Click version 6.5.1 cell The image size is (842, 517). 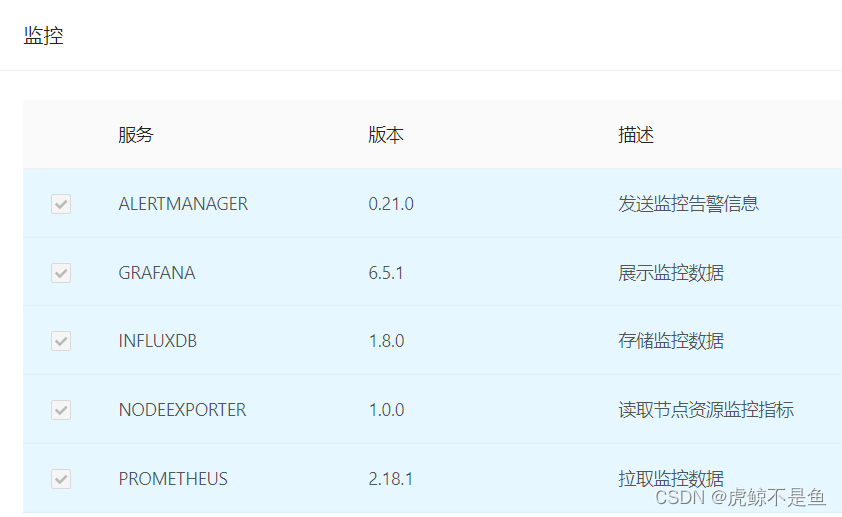386,273
